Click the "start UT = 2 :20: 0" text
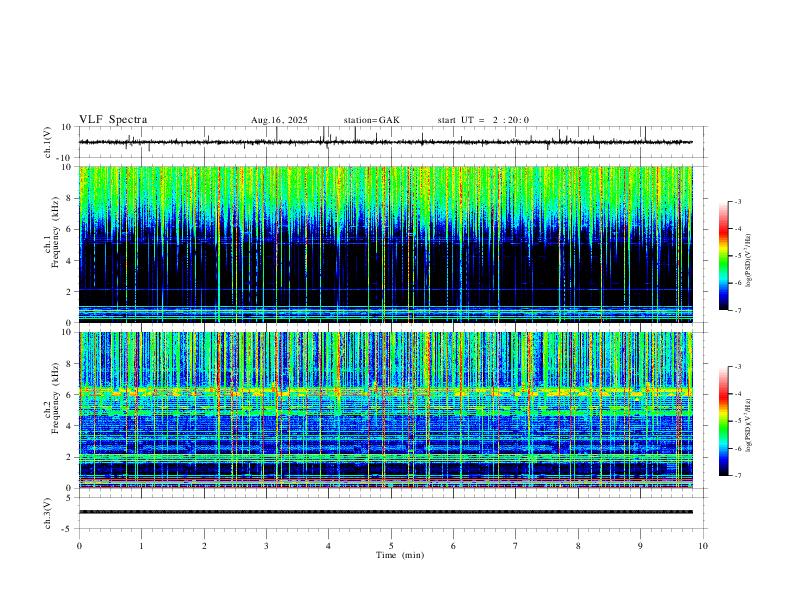 (x=483, y=120)
